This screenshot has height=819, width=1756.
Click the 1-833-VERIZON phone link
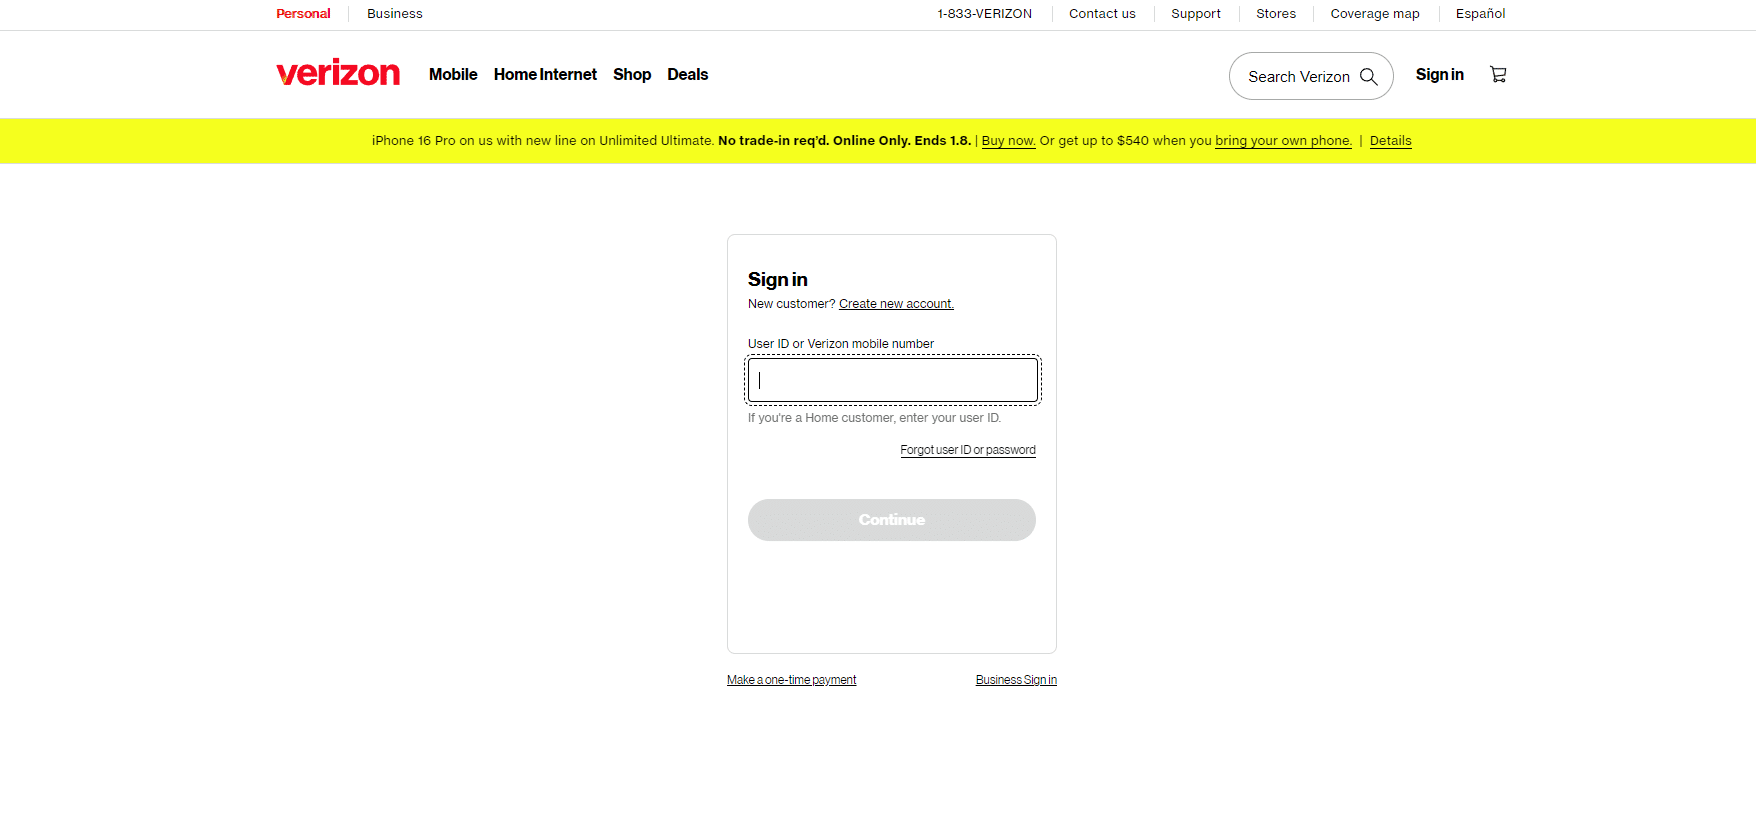[x=985, y=14]
